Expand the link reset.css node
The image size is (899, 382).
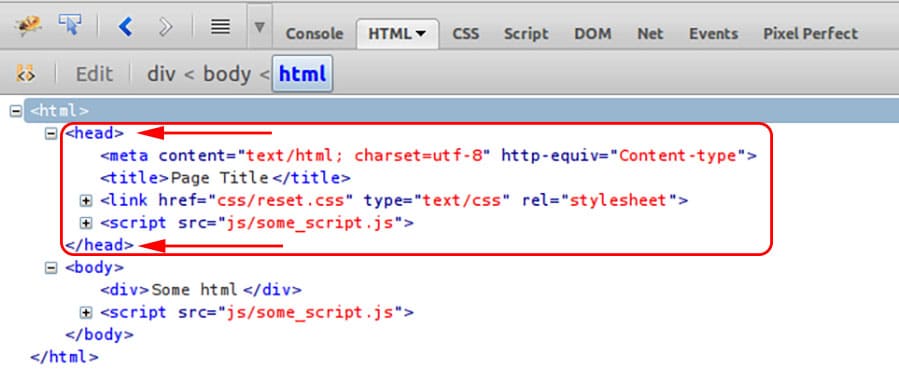86,201
